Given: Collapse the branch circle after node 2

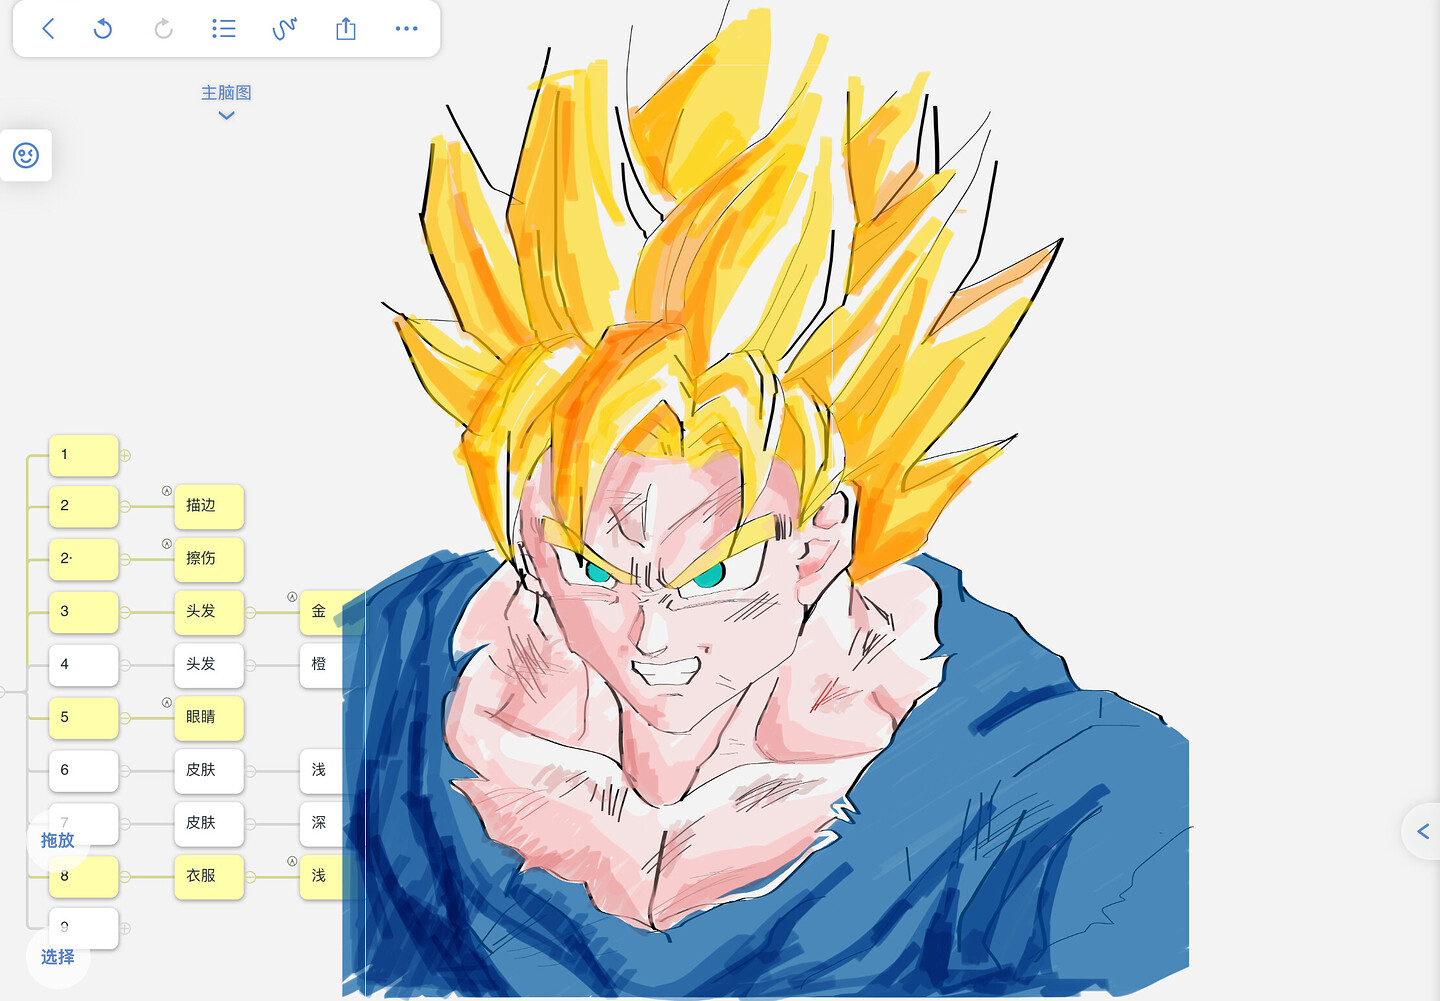Looking at the screenshot, I should click(125, 507).
